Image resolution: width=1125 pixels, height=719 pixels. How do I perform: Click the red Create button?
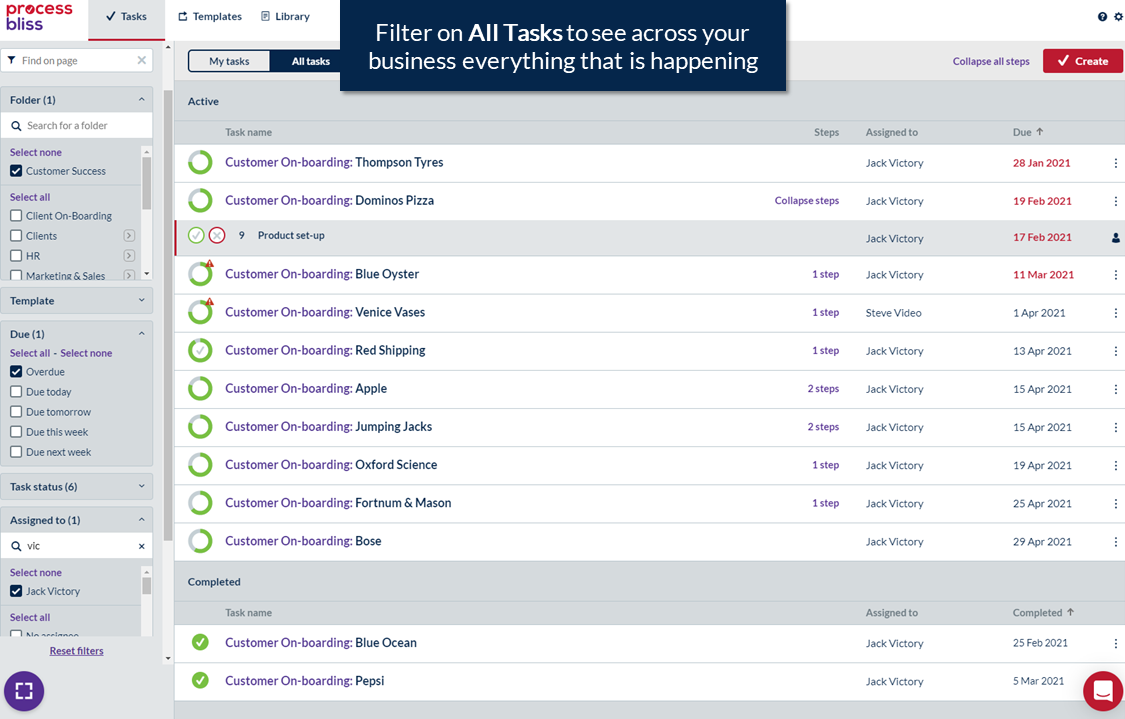coord(1082,61)
